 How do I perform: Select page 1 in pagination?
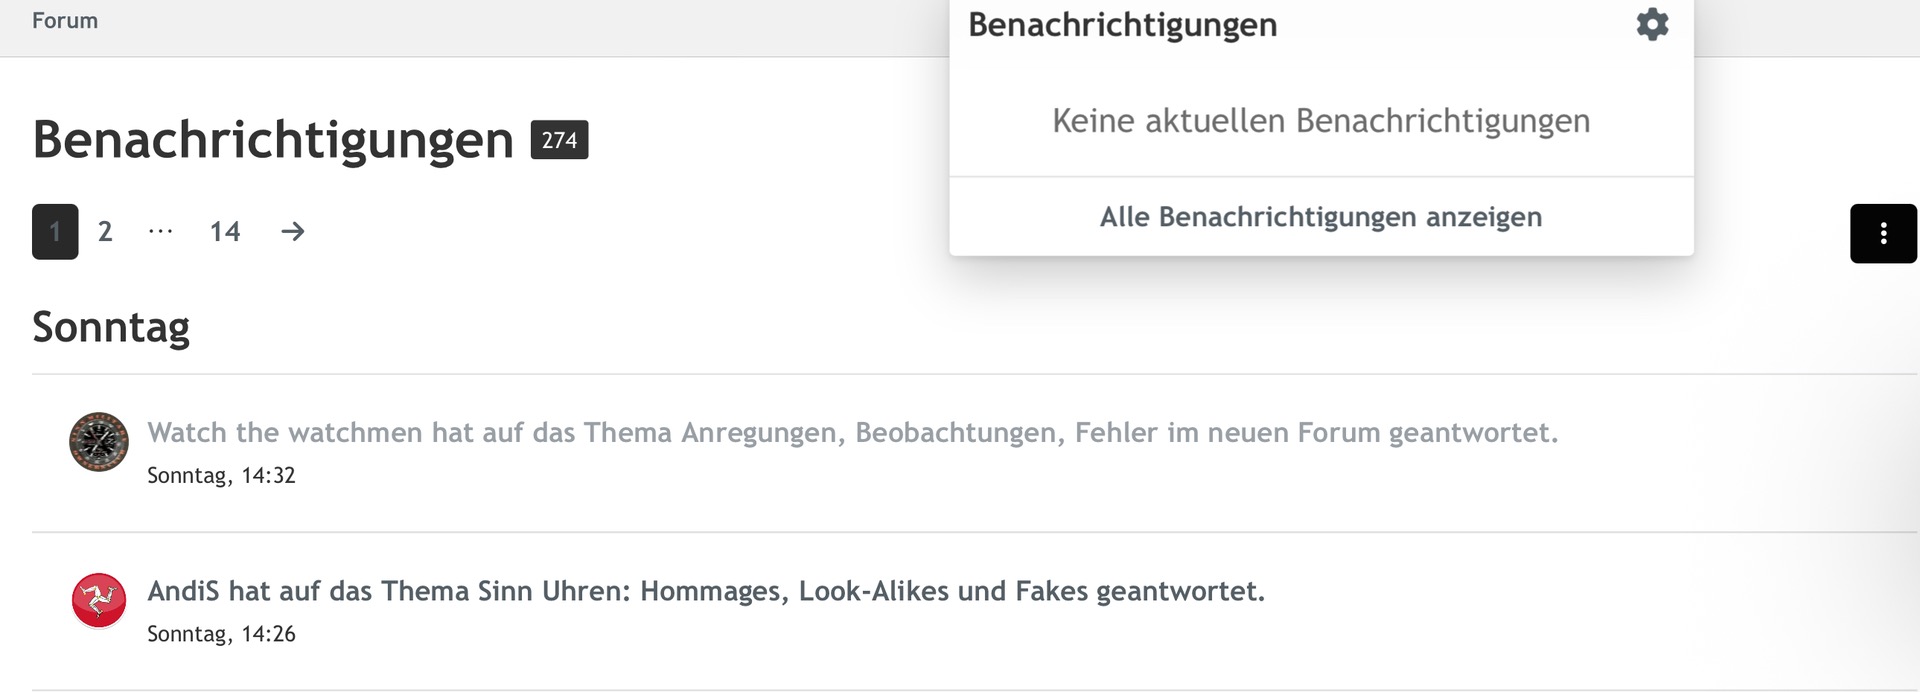click(55, 232)
